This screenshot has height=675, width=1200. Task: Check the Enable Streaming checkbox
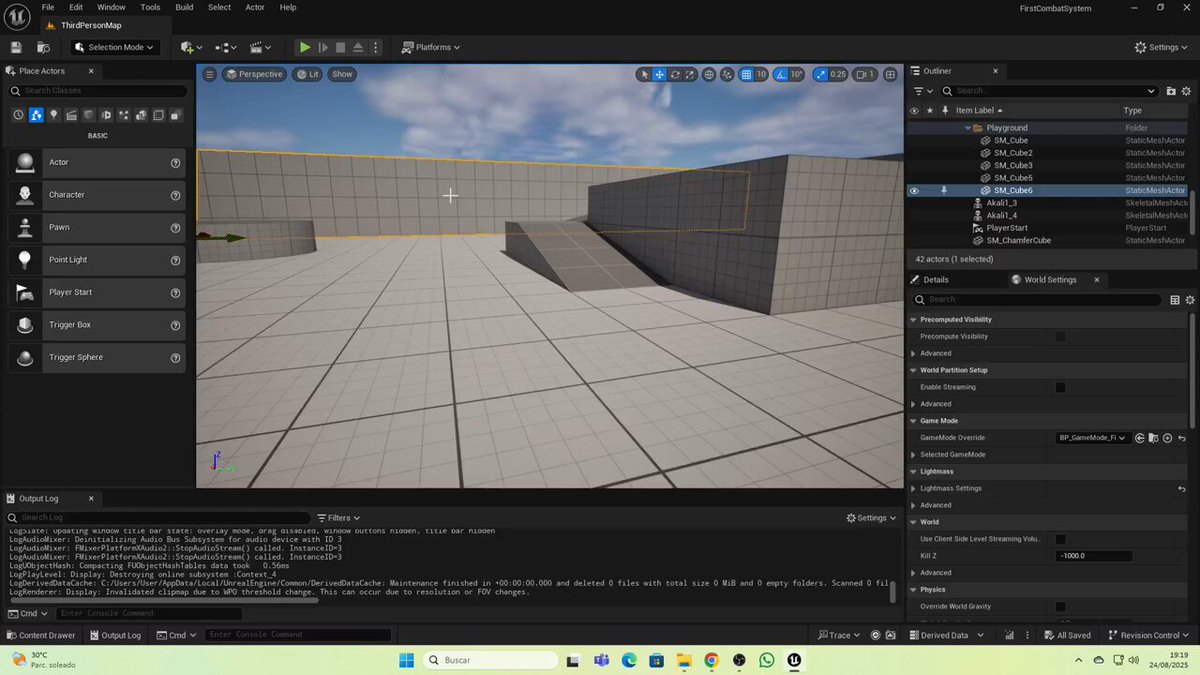point(1060,387)
